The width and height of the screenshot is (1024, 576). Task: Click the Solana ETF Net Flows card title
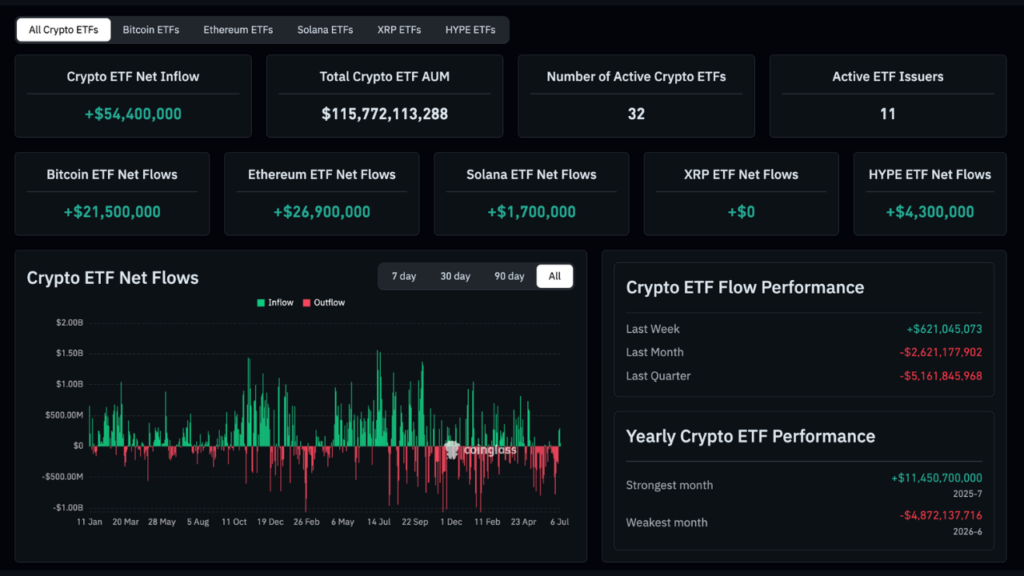532,175
